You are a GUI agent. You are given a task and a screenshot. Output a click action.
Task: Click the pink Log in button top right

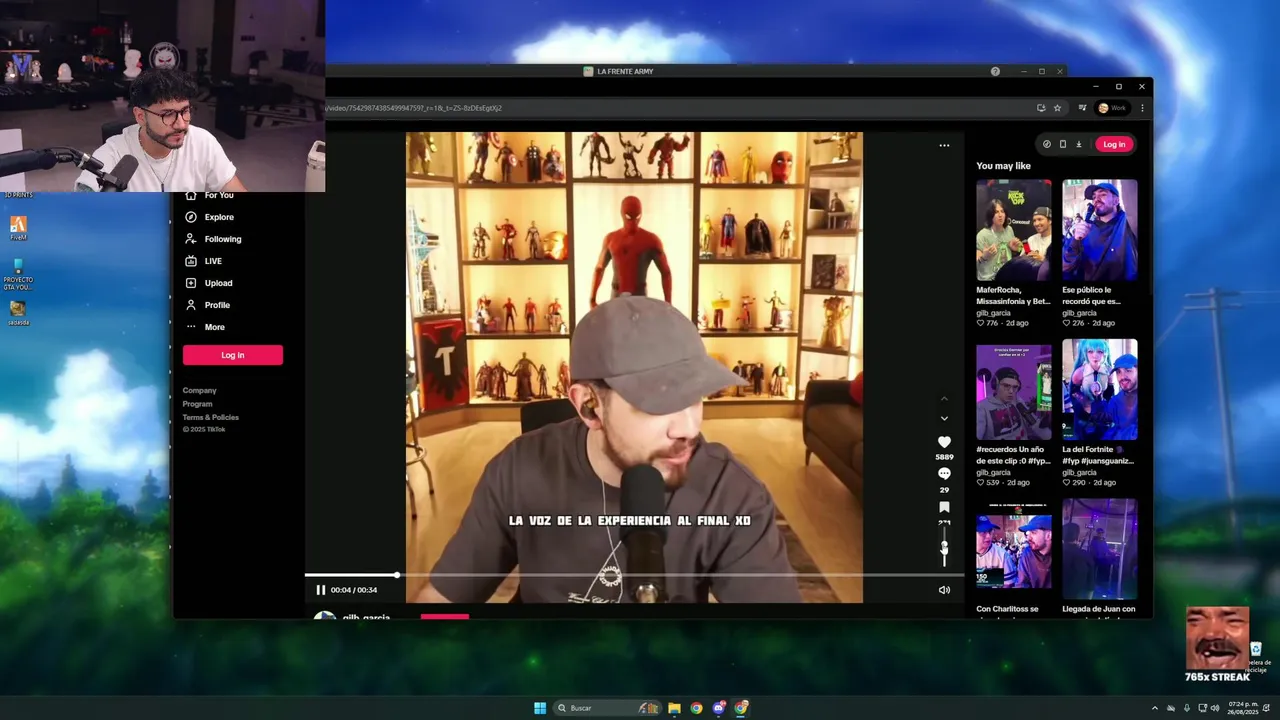tap(1114, 144)
